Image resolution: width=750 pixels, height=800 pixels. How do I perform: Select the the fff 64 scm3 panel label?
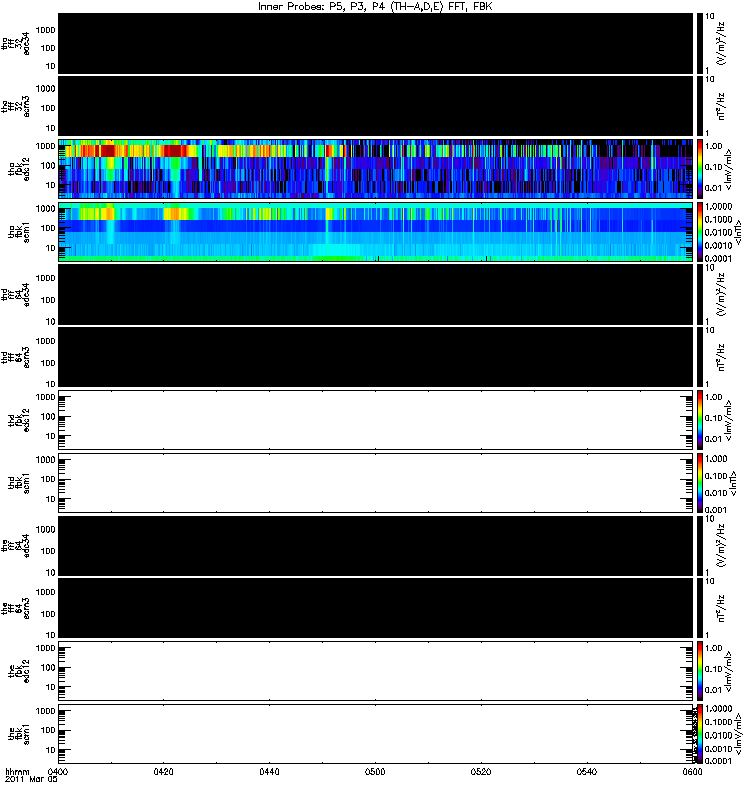point(15,608)
